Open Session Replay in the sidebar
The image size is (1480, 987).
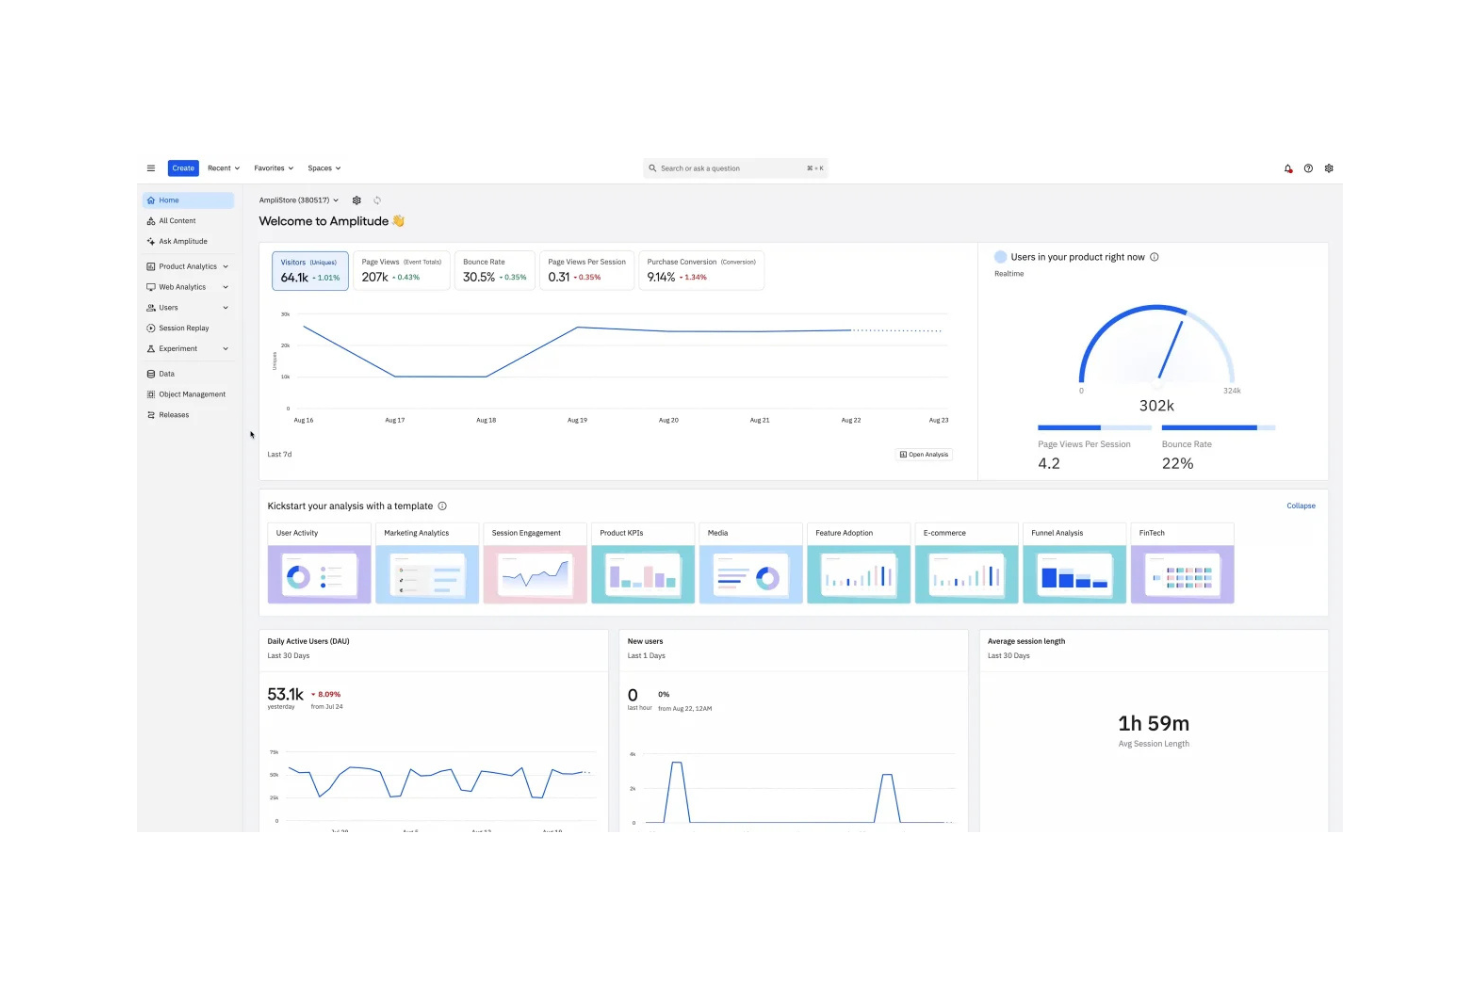click(188, 328)
